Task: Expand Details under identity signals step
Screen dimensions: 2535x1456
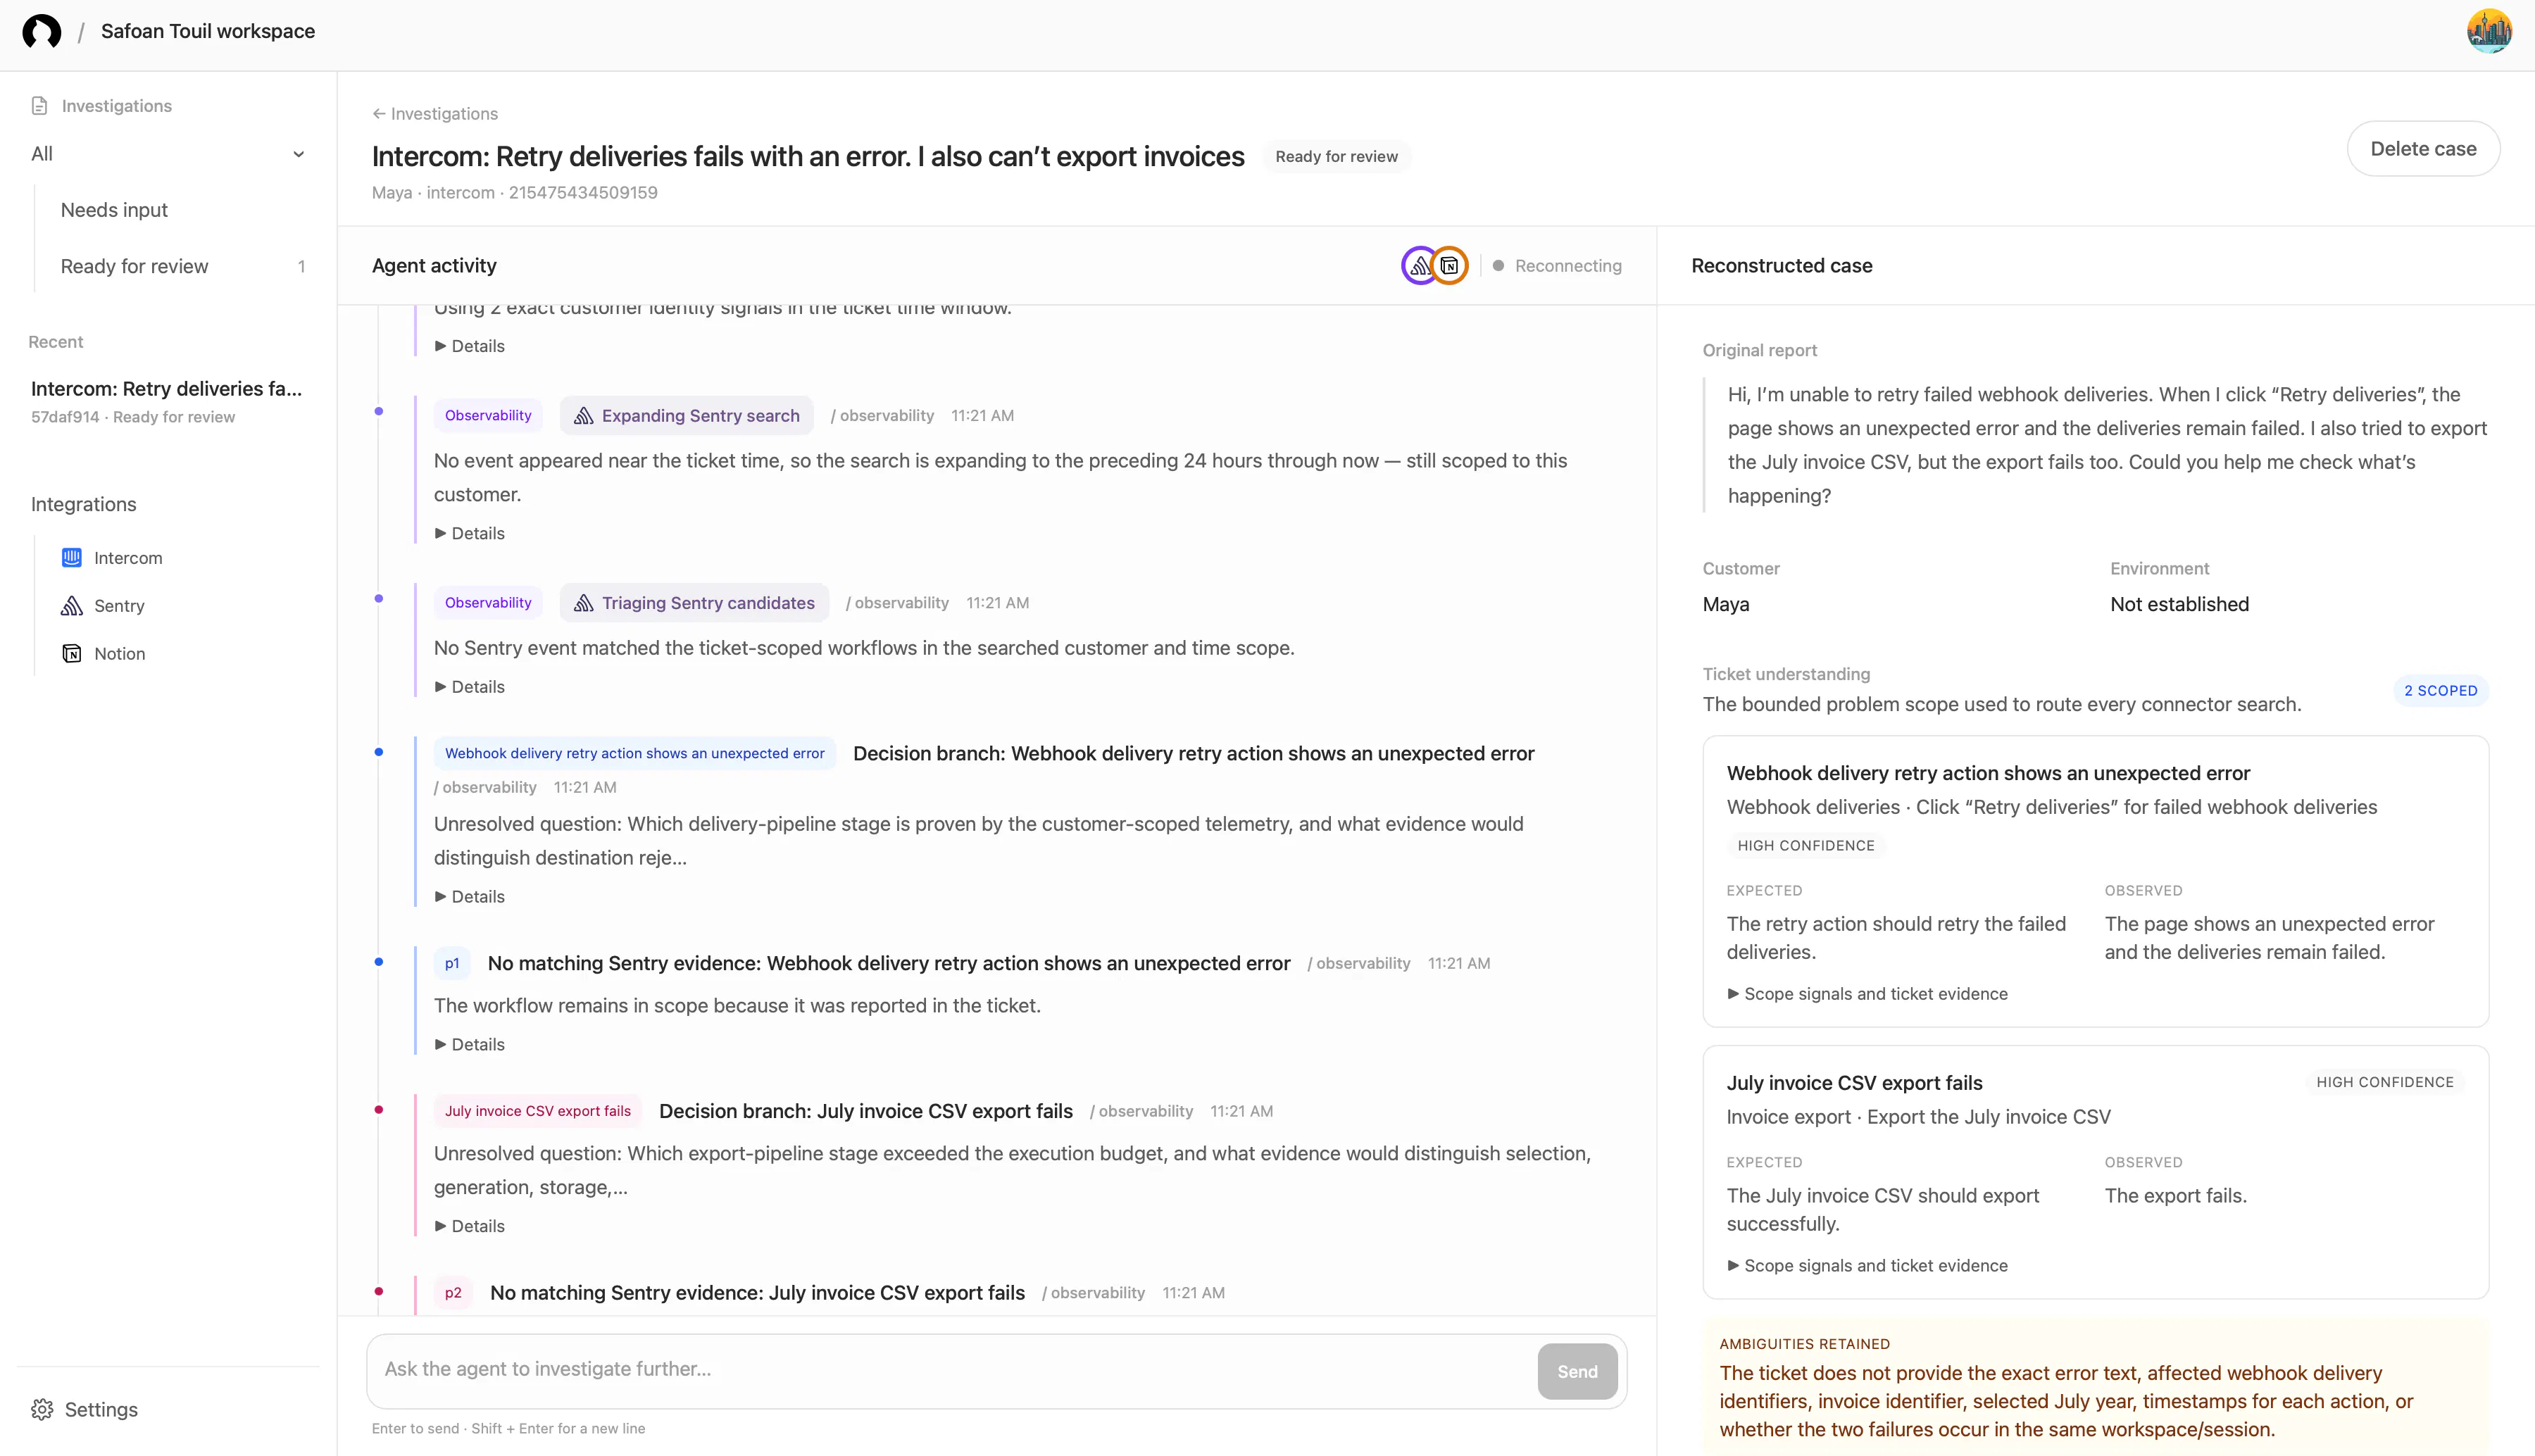Action: [x=470, y=346]
